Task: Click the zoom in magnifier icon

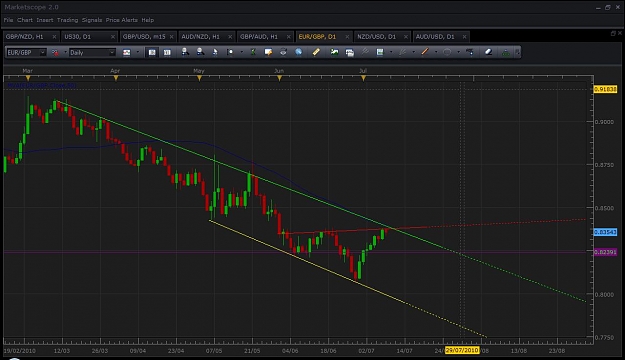Action: click(x=185, y=52)
